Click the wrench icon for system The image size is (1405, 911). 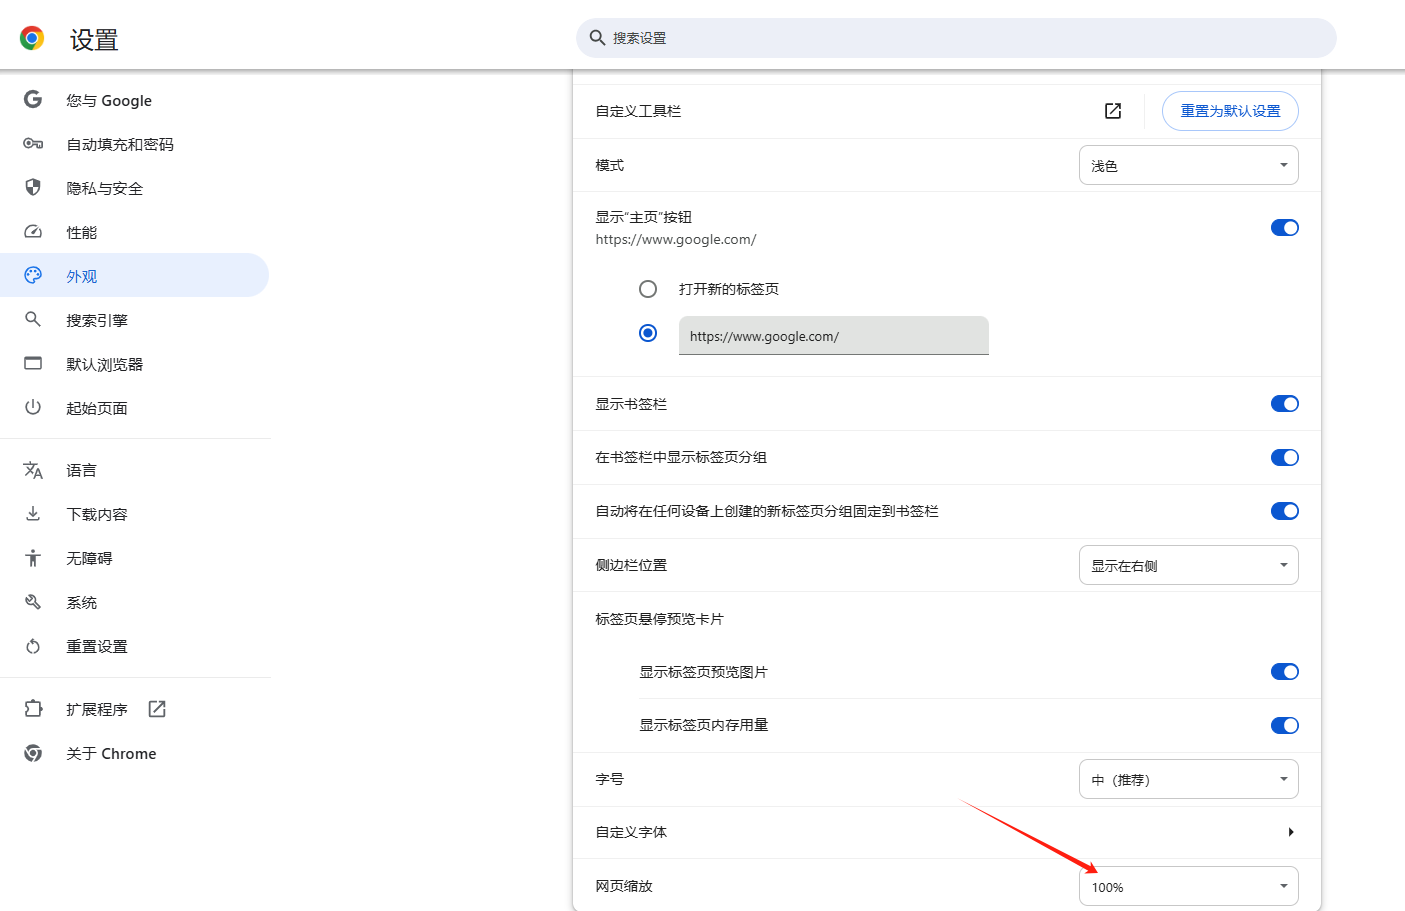pos(33,602)
